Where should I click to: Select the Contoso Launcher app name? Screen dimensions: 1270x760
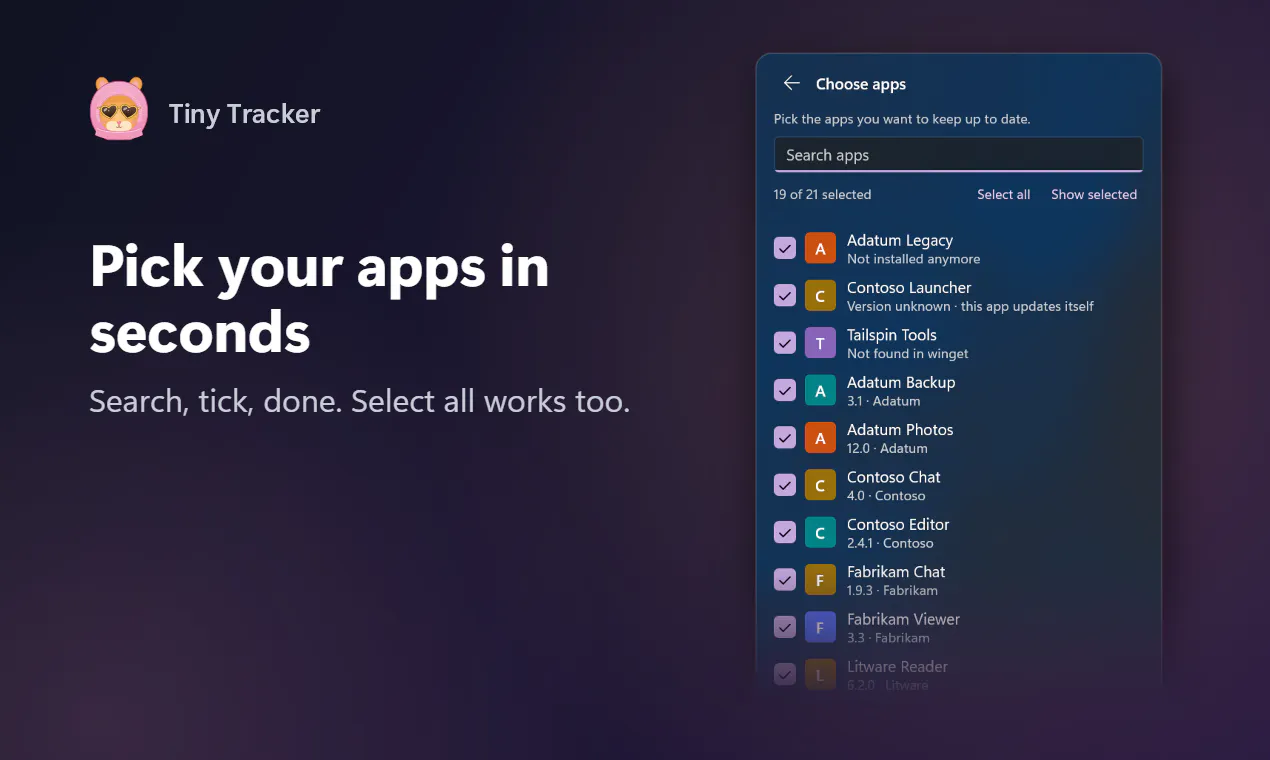coord(909,287)
